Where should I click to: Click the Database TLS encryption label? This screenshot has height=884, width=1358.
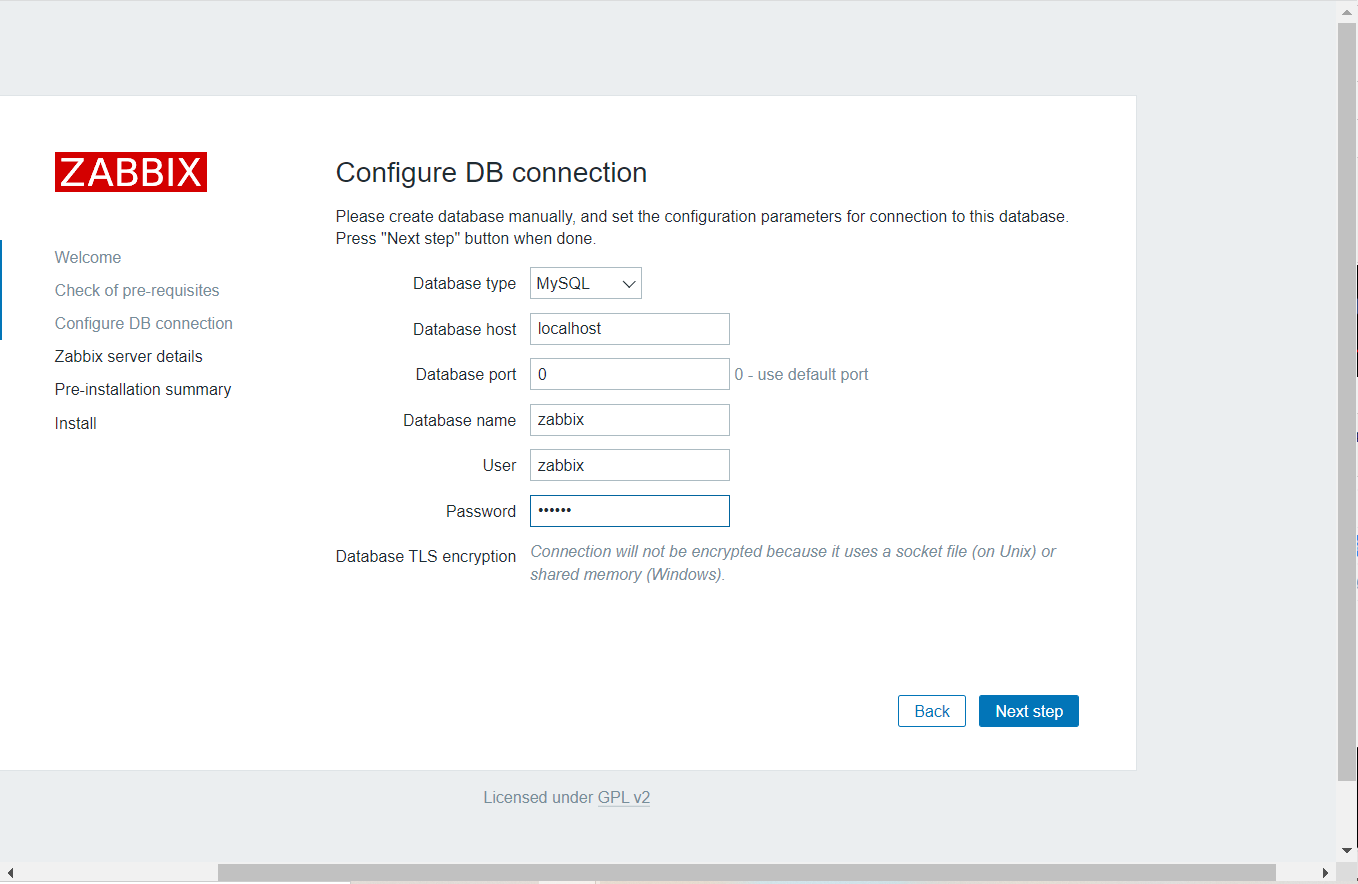click(426, 556)
